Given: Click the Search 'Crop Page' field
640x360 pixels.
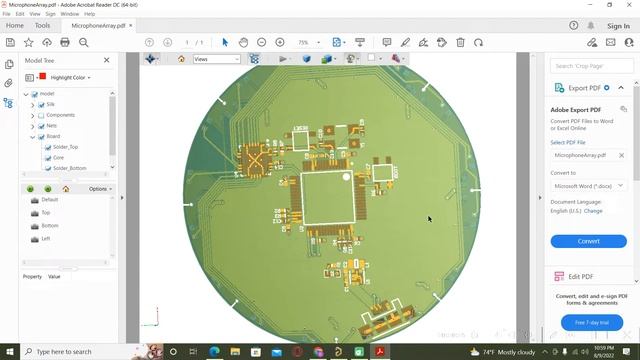Looking at the screenshot, I should (x=592, y=66).
